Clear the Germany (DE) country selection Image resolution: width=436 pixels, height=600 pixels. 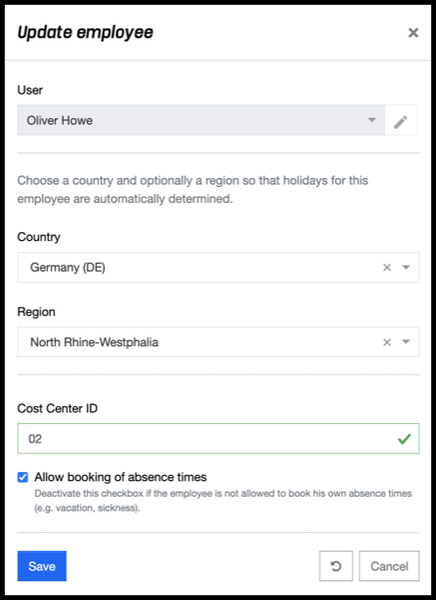click(x=387, y=267)
